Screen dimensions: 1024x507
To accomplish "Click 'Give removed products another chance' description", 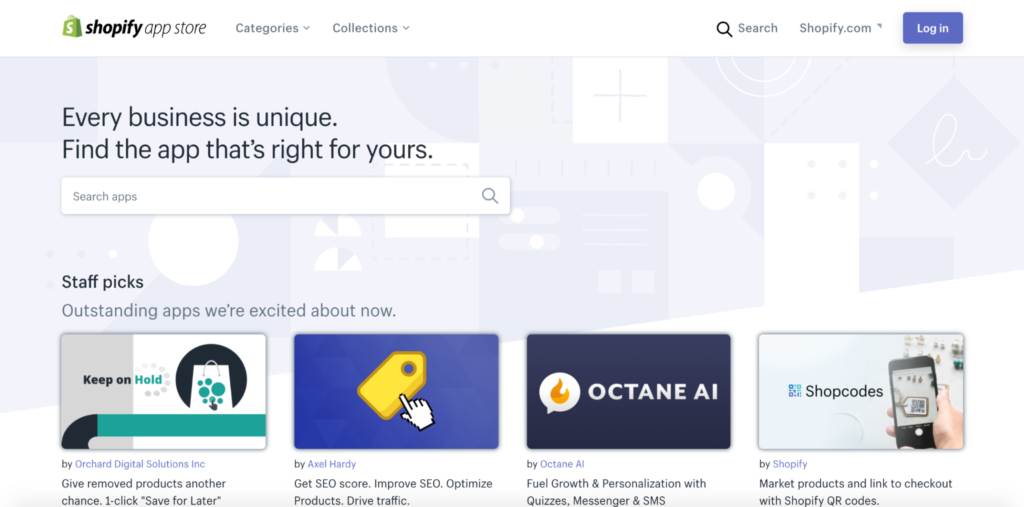I will [144, 492].
